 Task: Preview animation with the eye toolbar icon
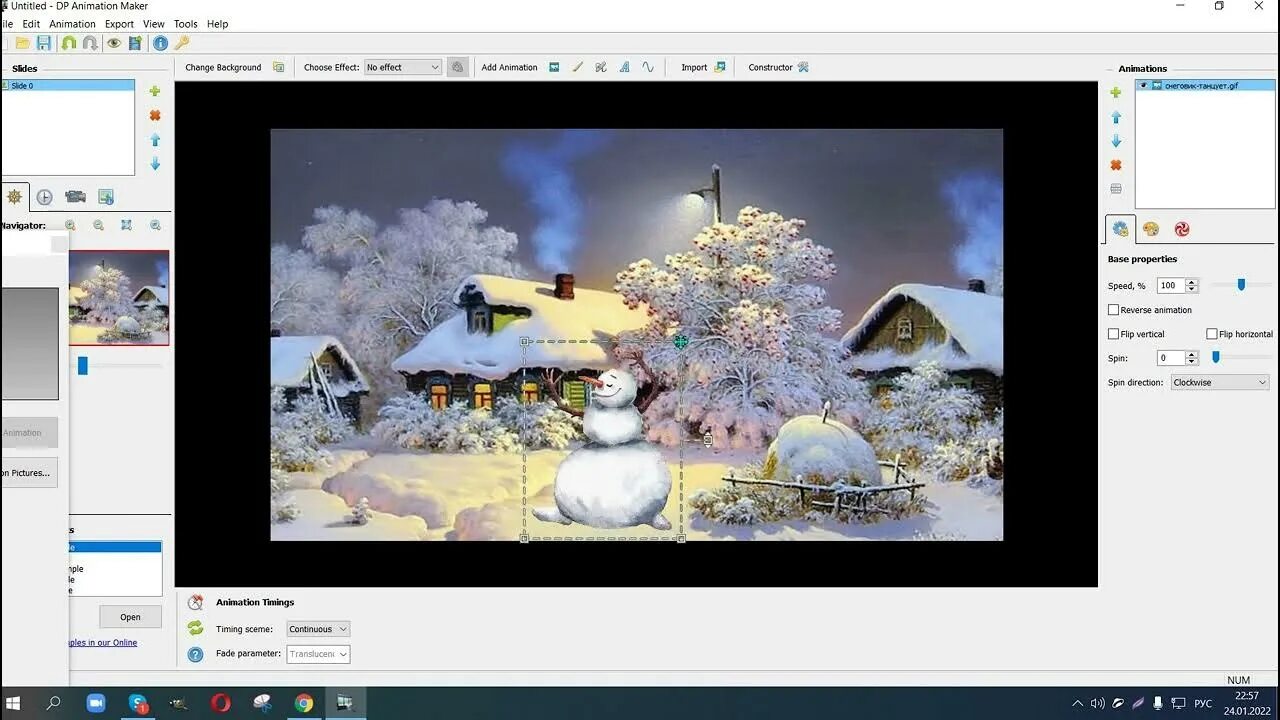[114, 43]
